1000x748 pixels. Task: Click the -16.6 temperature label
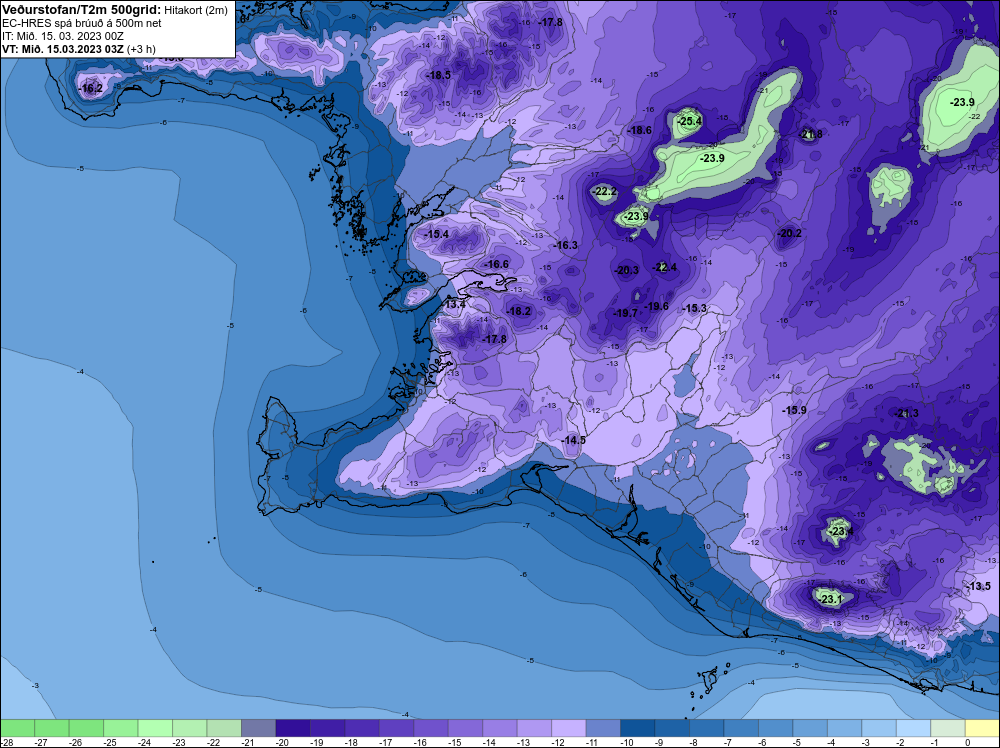497,264
